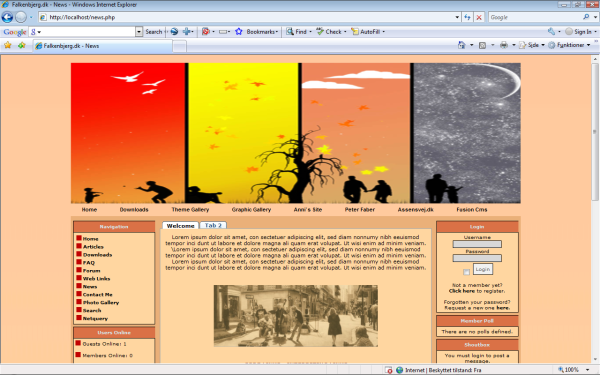Click the Add to Favorites icon

(x=21, y=45)
